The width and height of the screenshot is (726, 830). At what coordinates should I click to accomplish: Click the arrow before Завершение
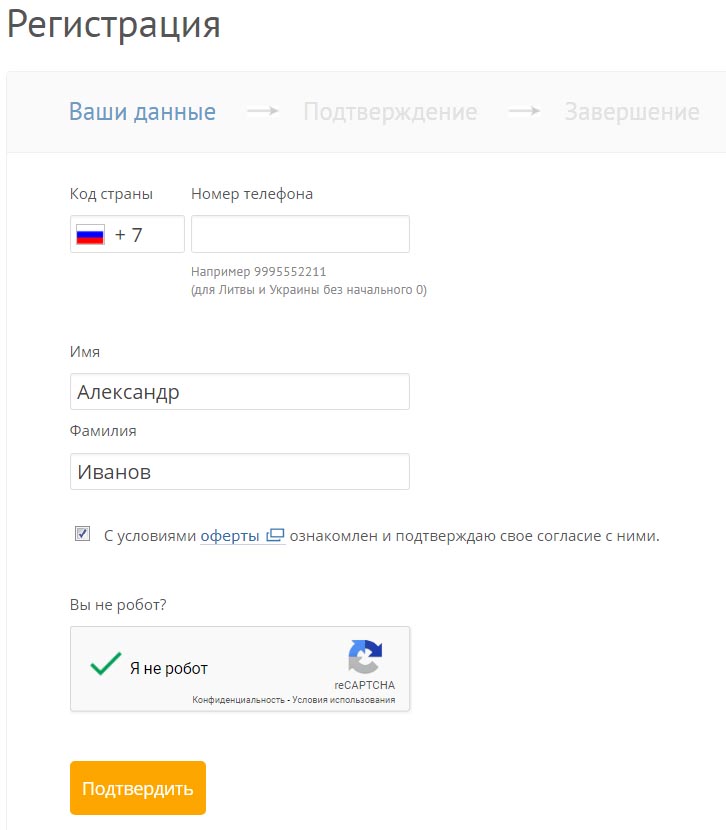(524, 112)
